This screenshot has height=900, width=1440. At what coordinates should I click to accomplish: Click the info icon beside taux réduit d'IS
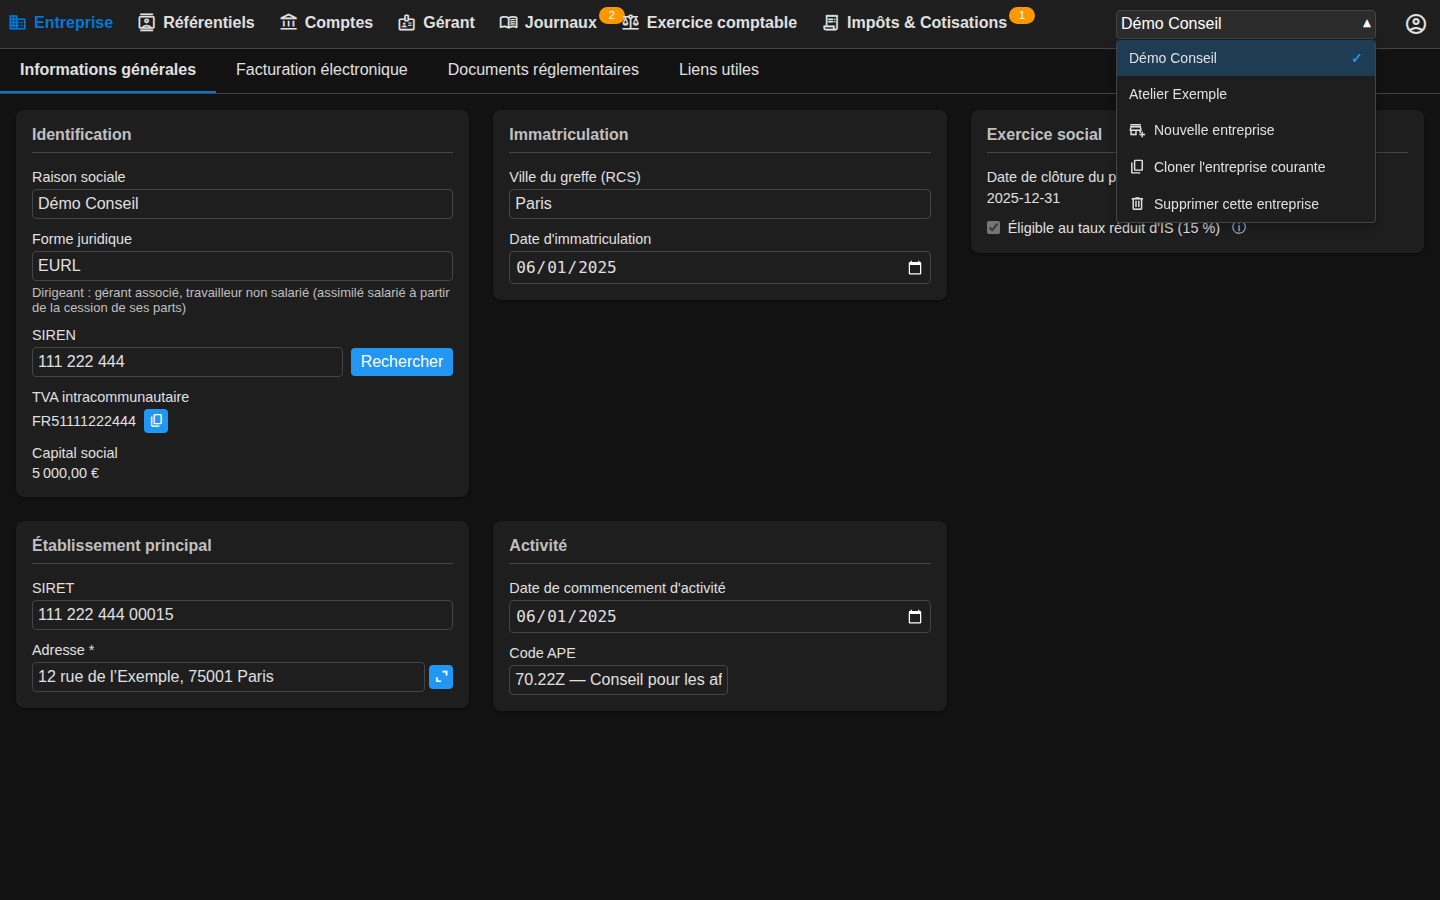pyautogui.click(x=1239, y=228)
